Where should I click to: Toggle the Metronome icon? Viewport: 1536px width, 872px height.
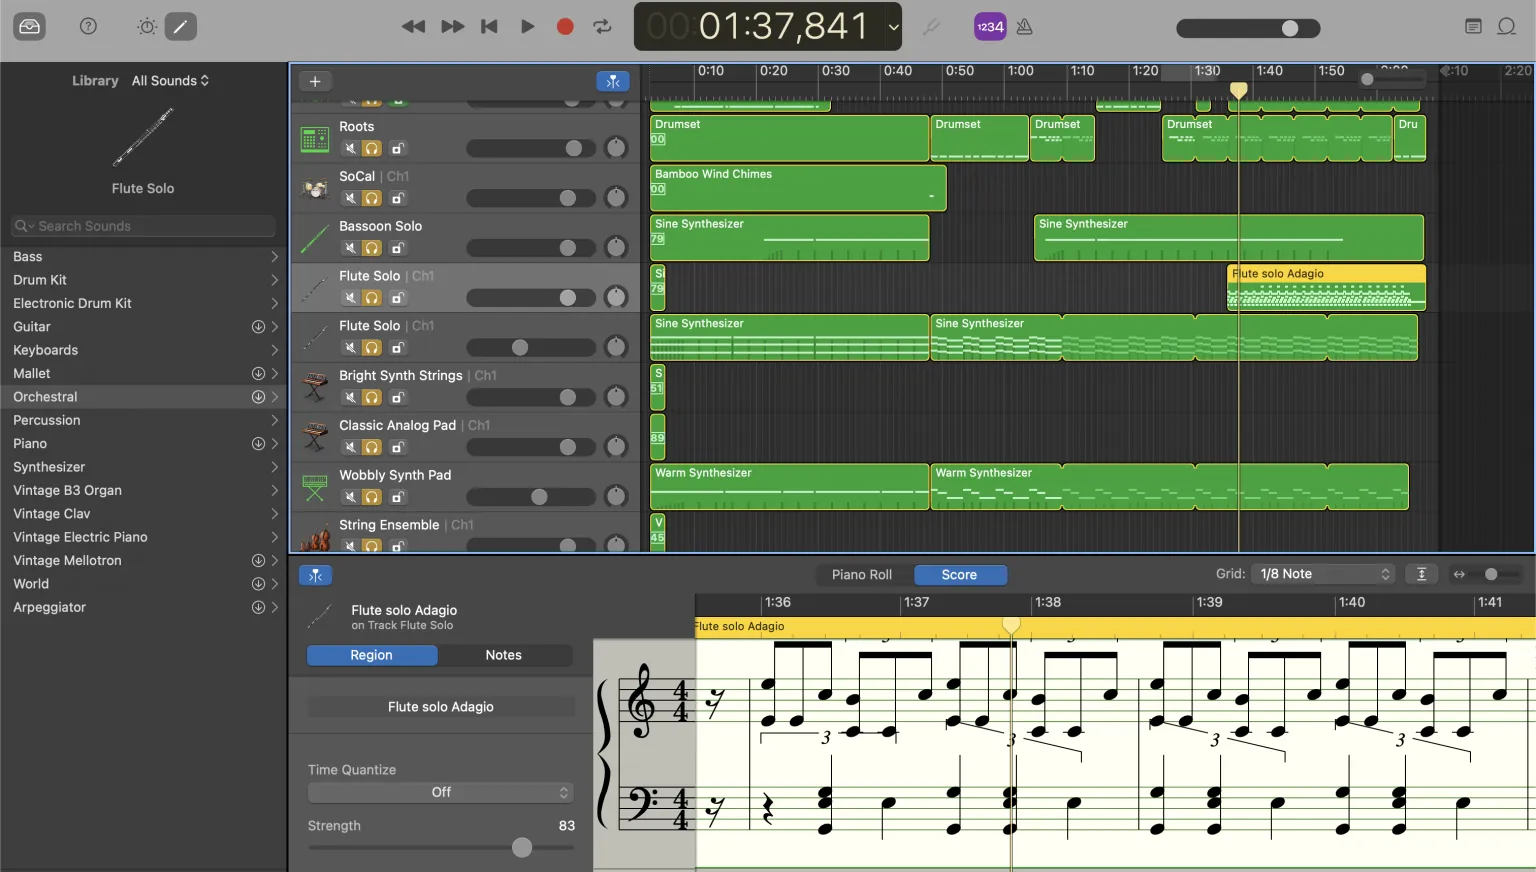pos(1024,27)
